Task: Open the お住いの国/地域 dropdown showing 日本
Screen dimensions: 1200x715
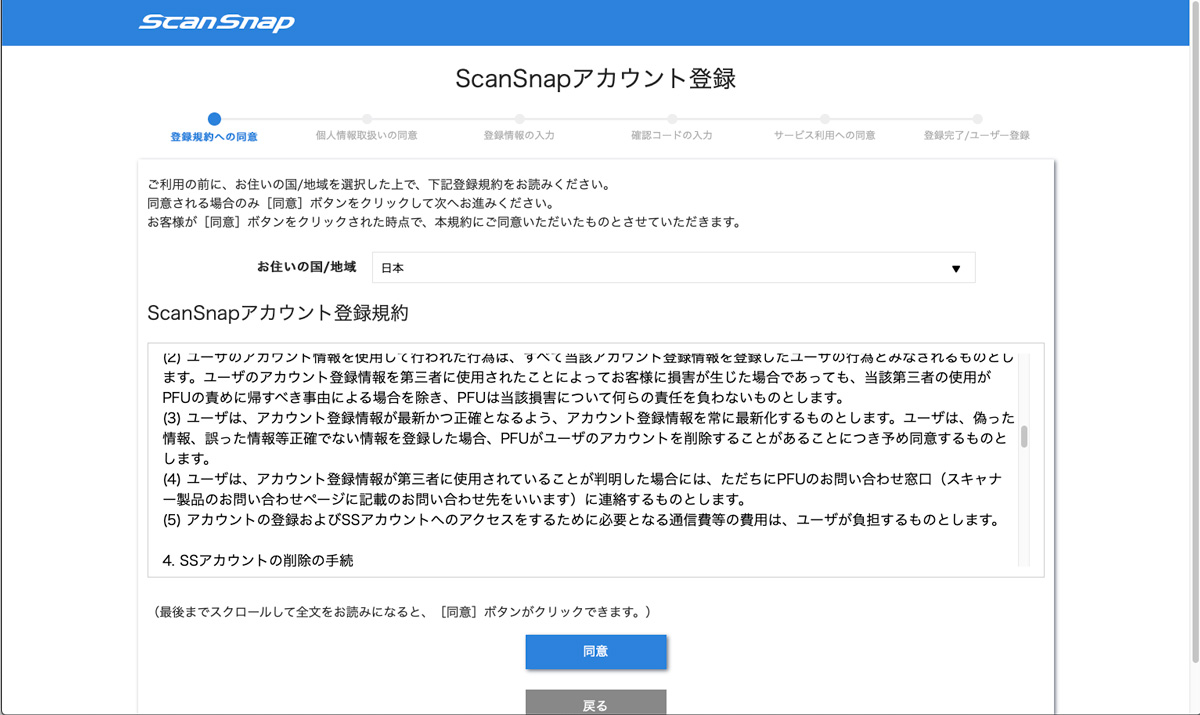Action: [673, 268]
